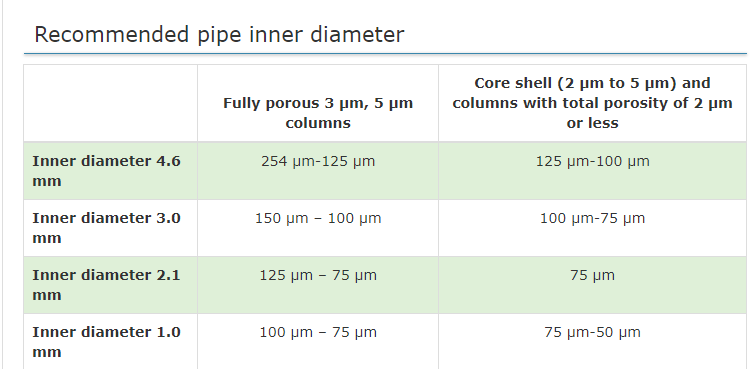
Task: Click the '125 µm-100 µm' cell
Action: [592, 161]
